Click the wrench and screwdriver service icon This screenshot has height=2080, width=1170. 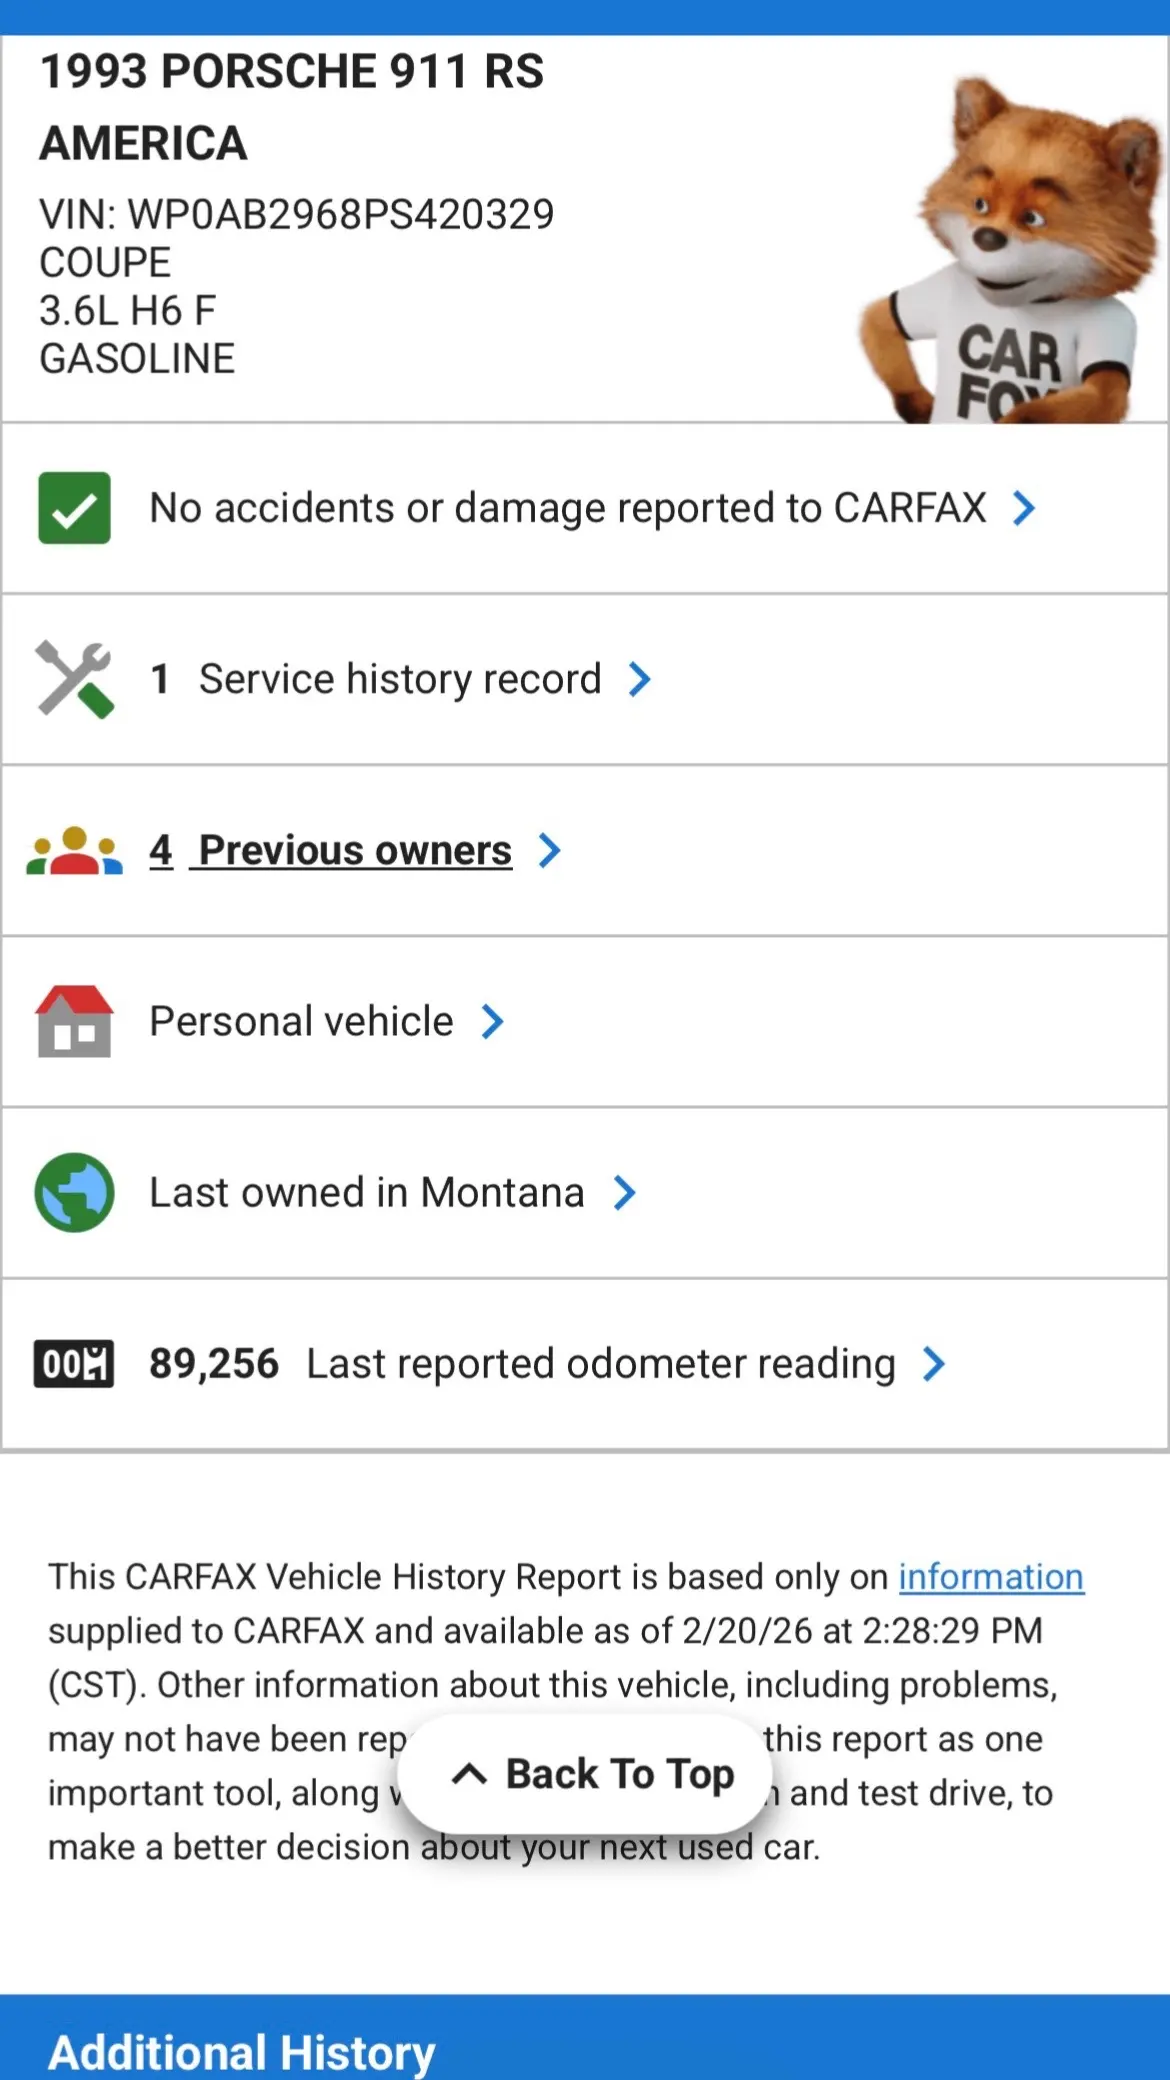point(74,679)
